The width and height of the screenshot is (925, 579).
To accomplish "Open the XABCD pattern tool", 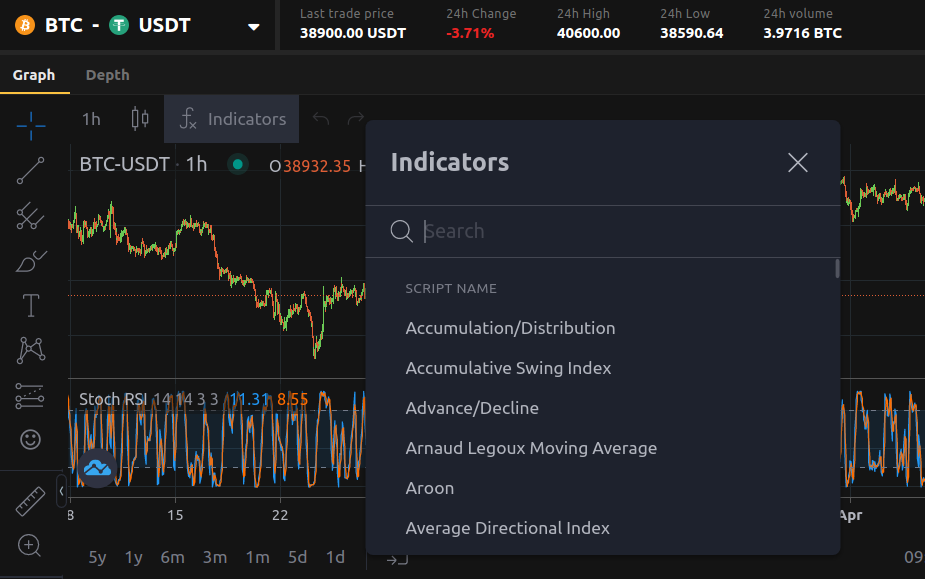I will [x=30, y=349].
